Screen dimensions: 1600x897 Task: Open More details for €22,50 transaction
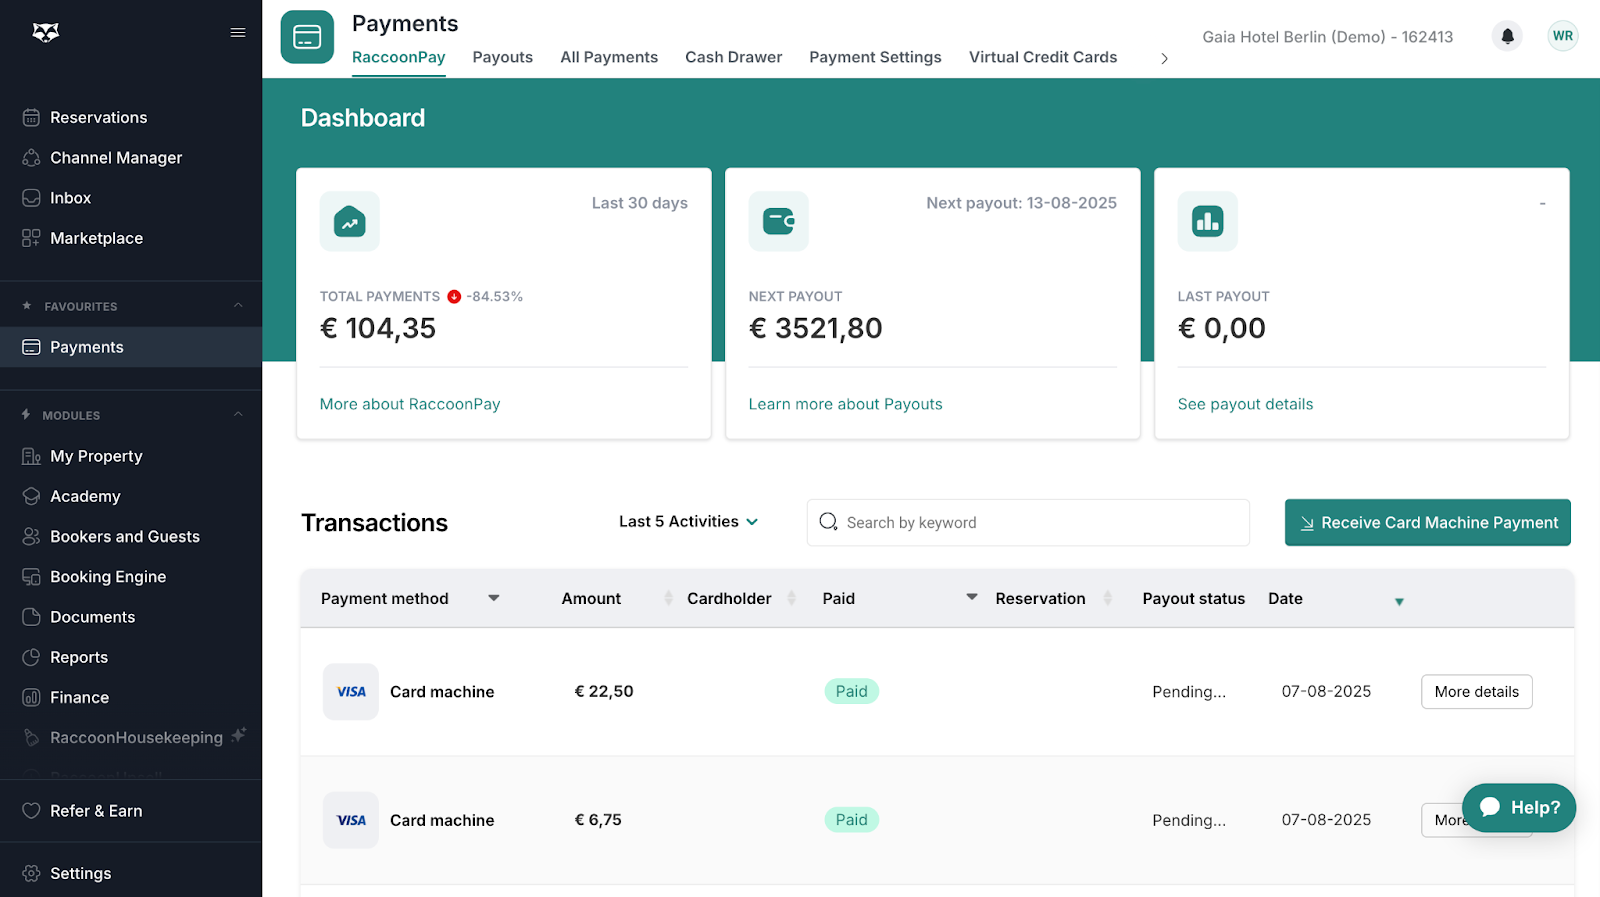click(x=1476, y=692)
